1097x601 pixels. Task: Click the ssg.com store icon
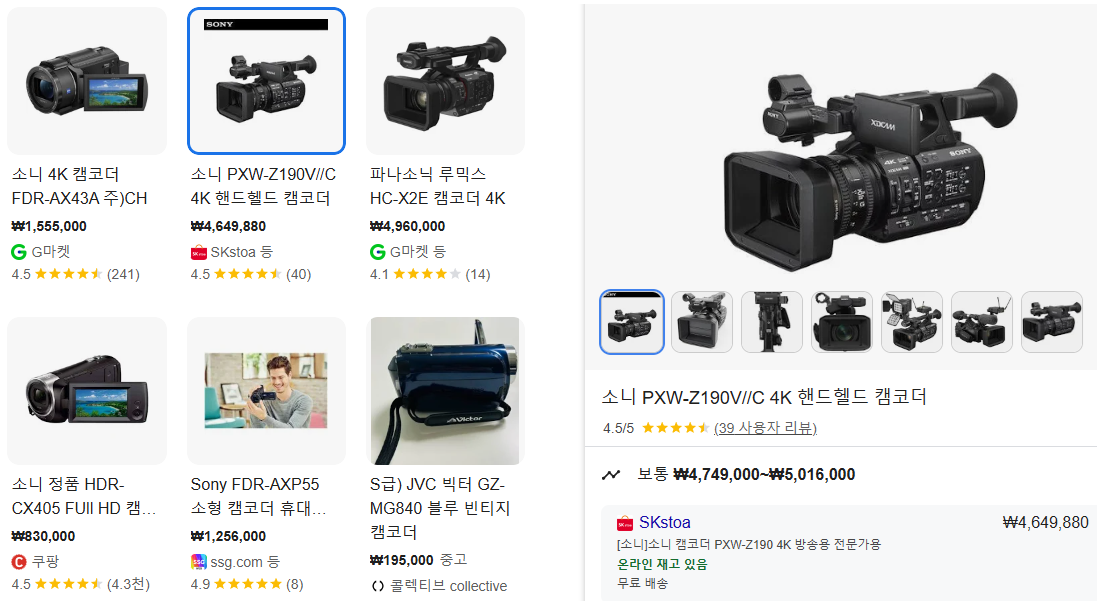199,562
